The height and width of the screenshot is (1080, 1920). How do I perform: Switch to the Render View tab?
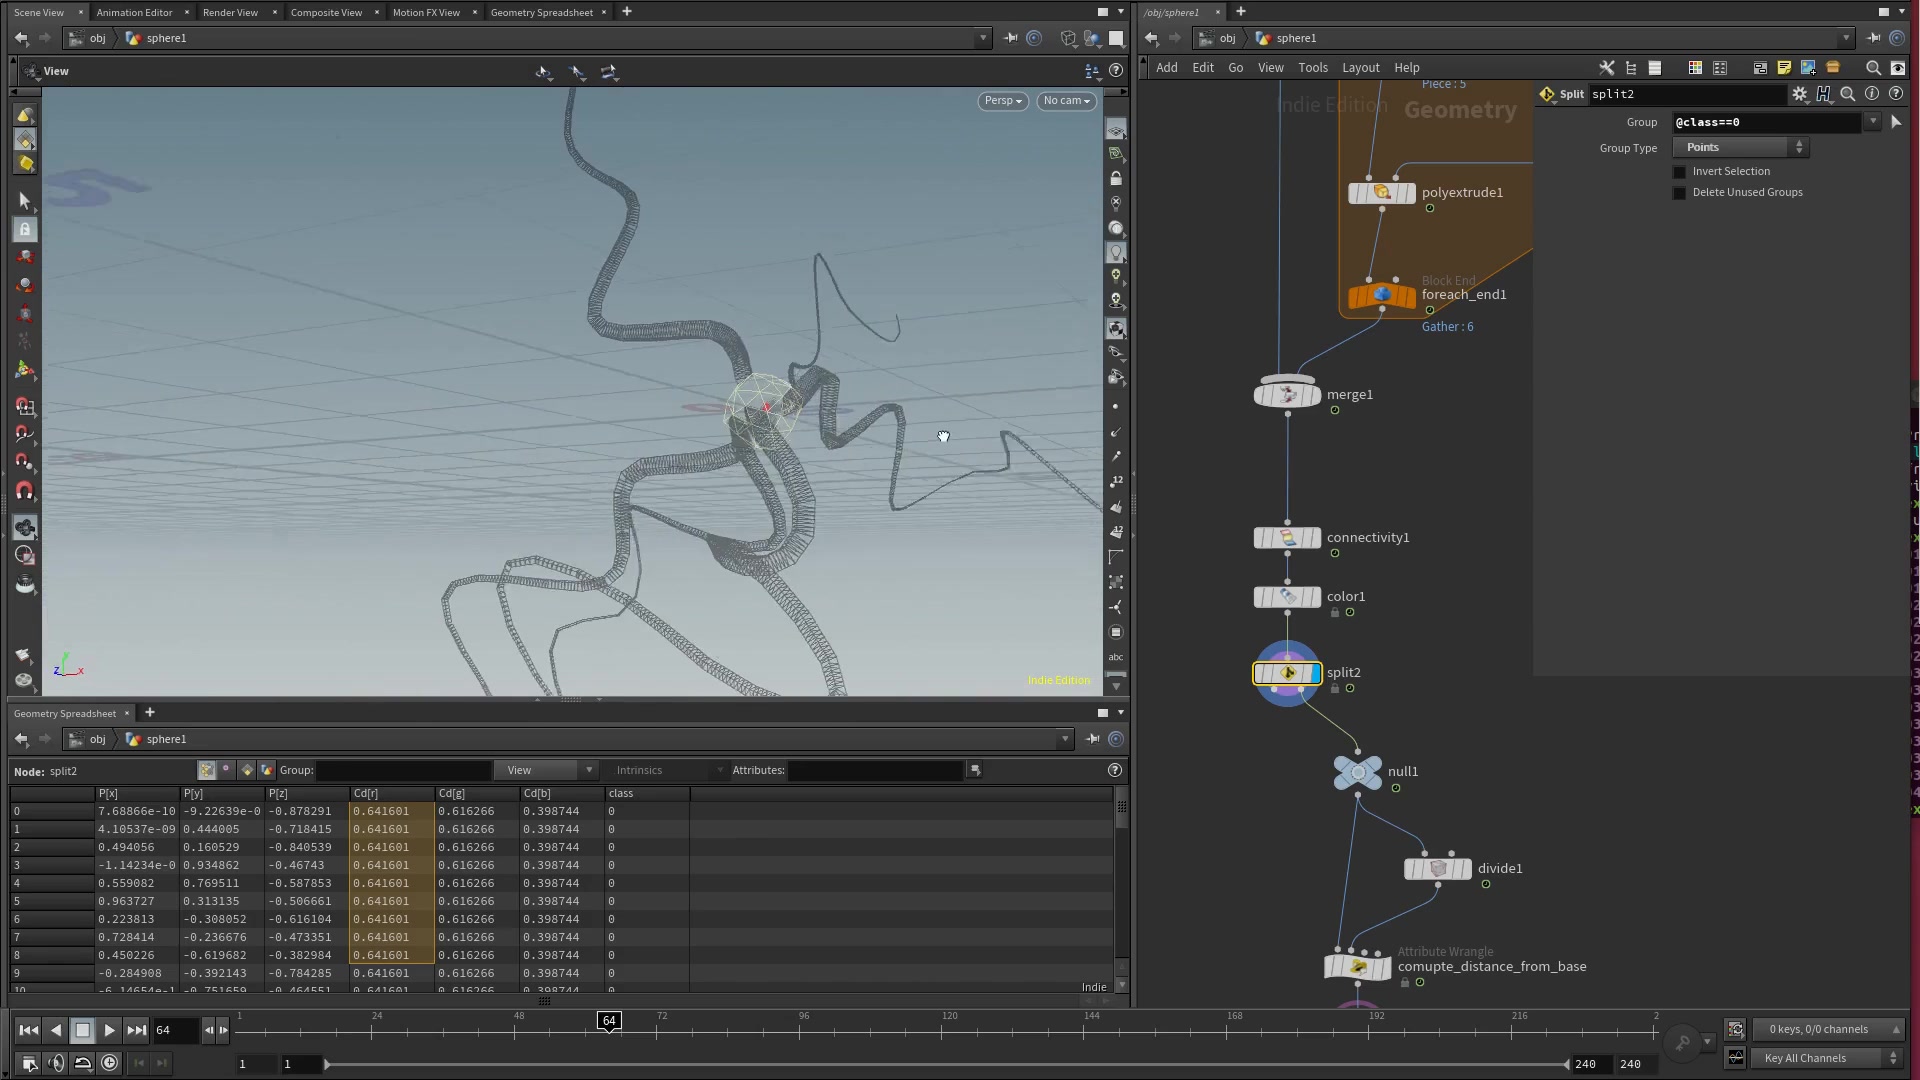click(230, 12)
